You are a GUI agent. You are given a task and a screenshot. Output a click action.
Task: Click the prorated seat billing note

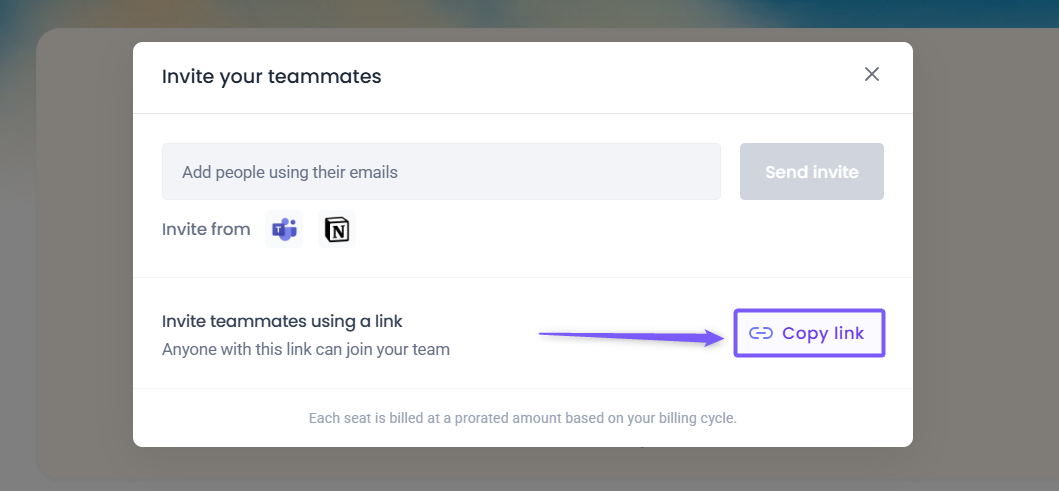pyautogui.click(x=522, y=418)
